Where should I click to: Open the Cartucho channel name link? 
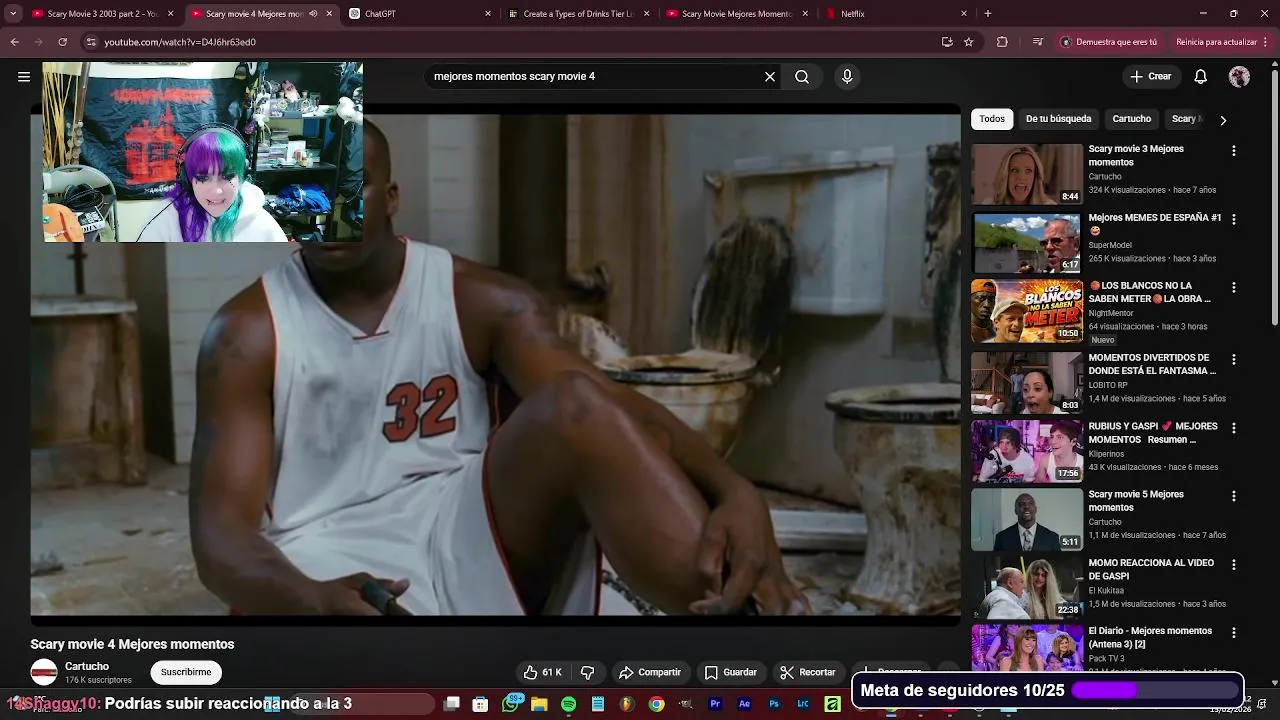[87, 666]
